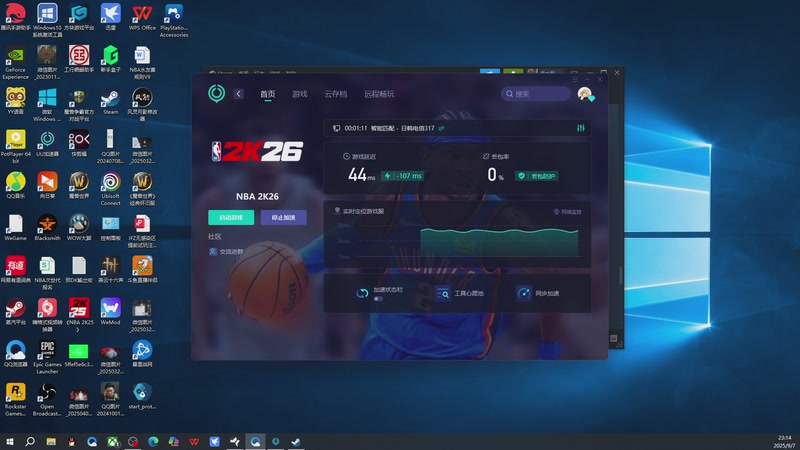Open GeForce Experience desktop icon
Viewport: 800px width, 450px height.
pyautogui.click(x=15, y=62)
